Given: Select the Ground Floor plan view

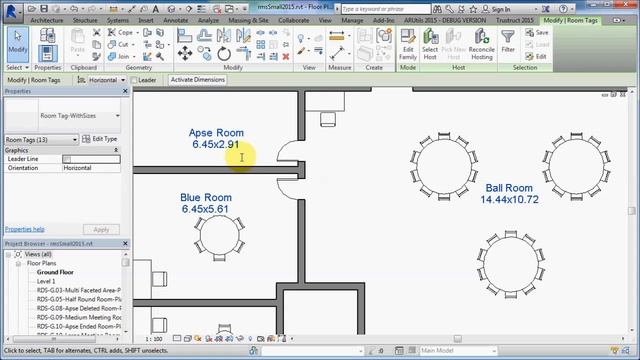Looking at the screenshot, I should tap(55, 272).
